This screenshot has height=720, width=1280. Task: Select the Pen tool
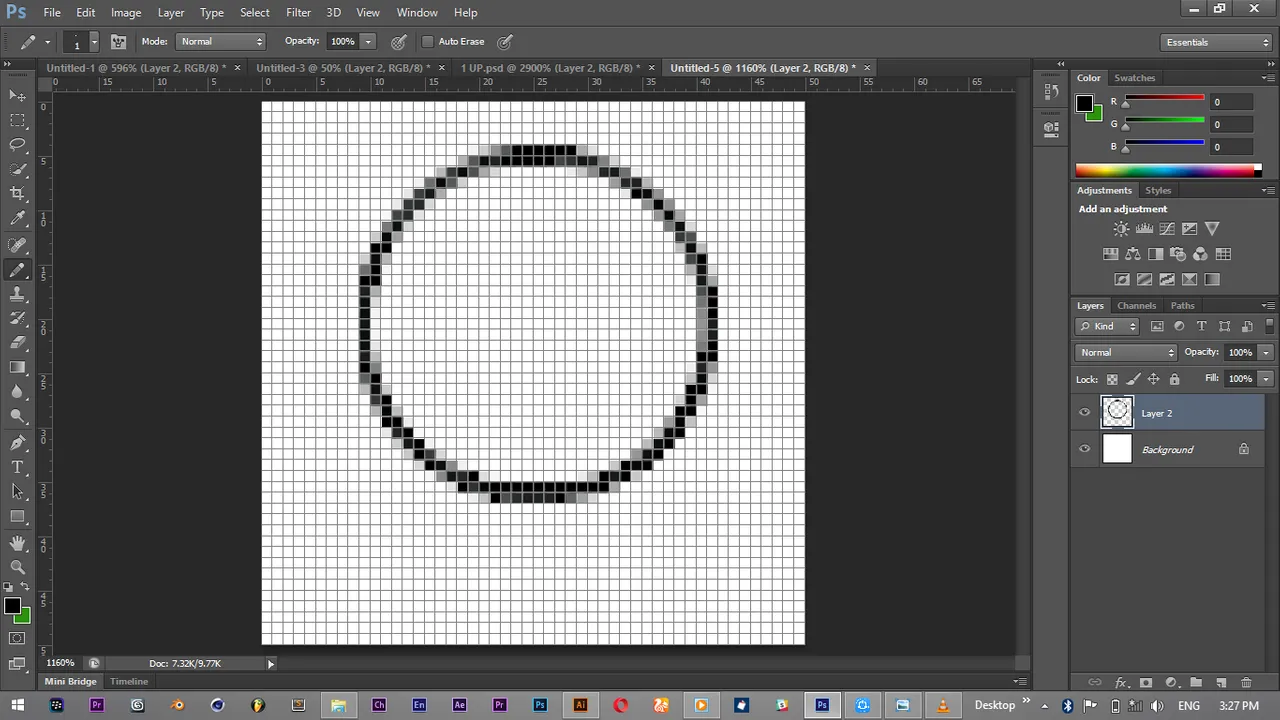tap(18, 443)
